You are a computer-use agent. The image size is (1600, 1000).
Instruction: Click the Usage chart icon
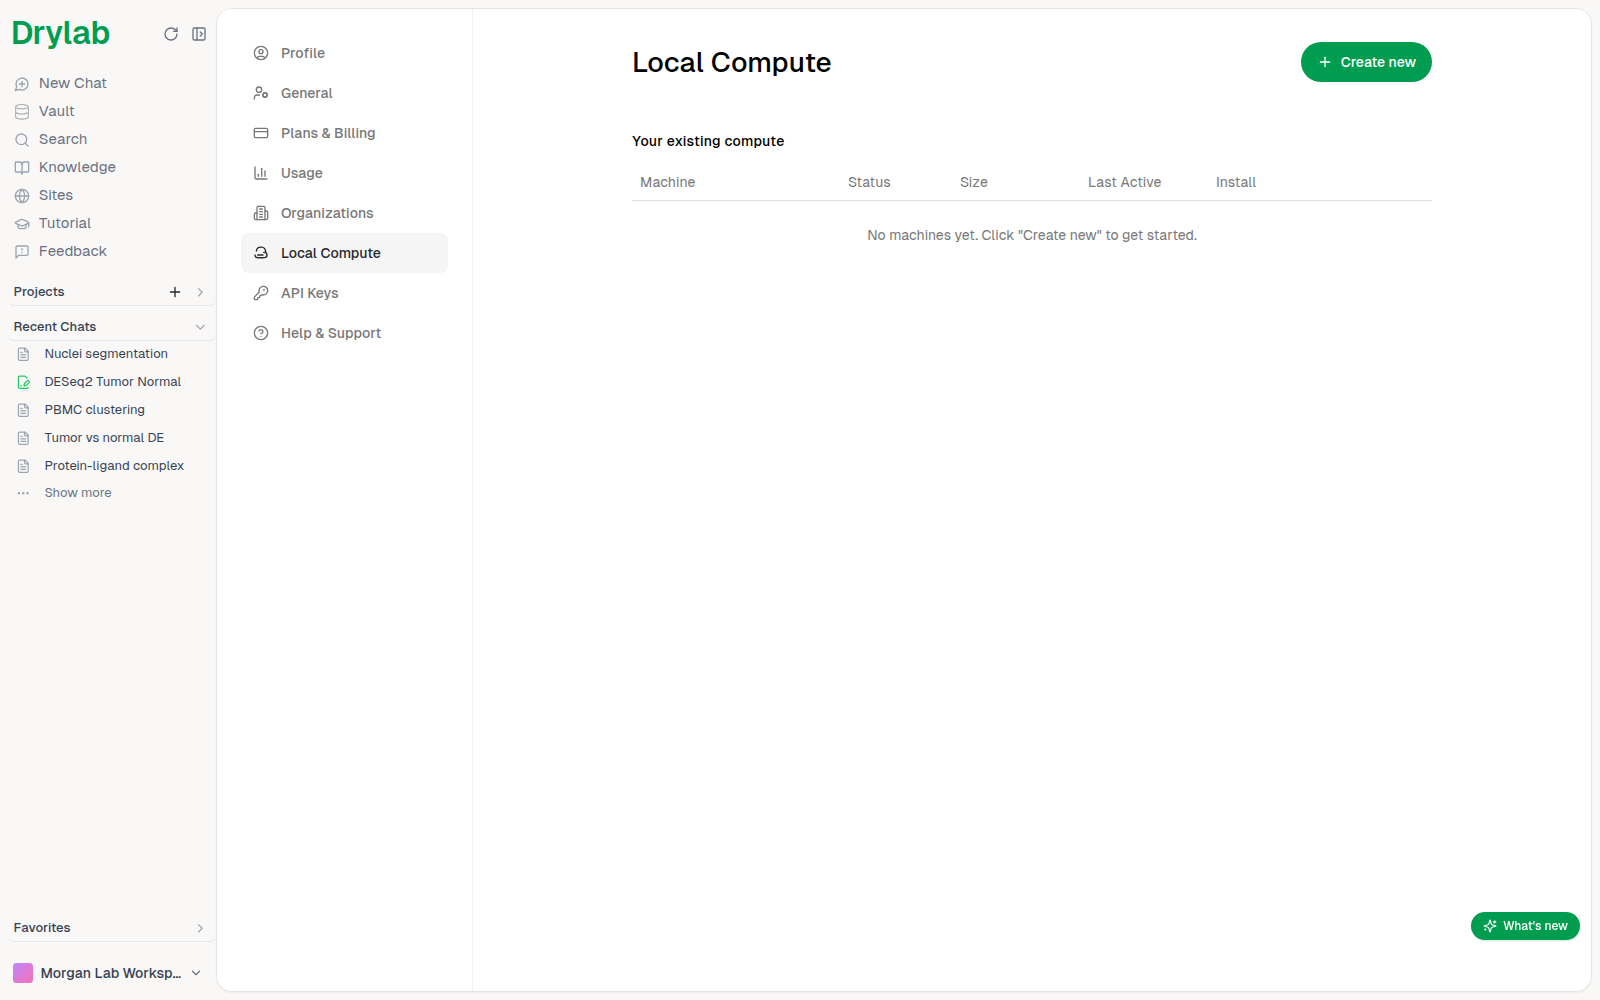[261, 173]
